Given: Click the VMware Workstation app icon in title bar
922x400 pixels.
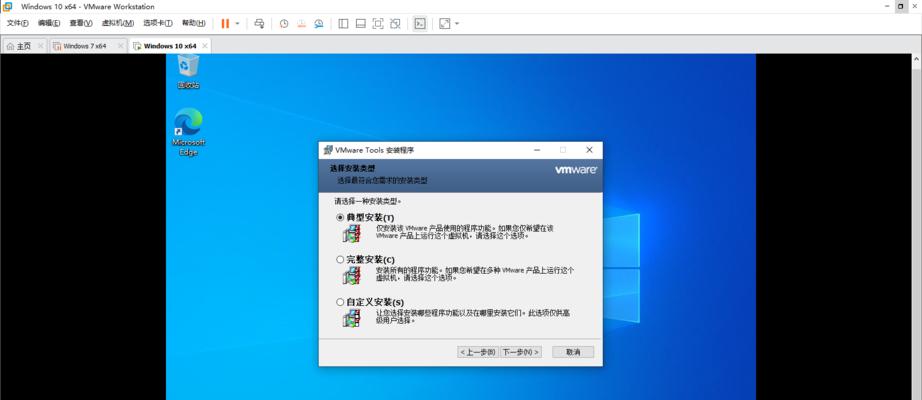Looking at the screenshot, I should click(7, 6).
